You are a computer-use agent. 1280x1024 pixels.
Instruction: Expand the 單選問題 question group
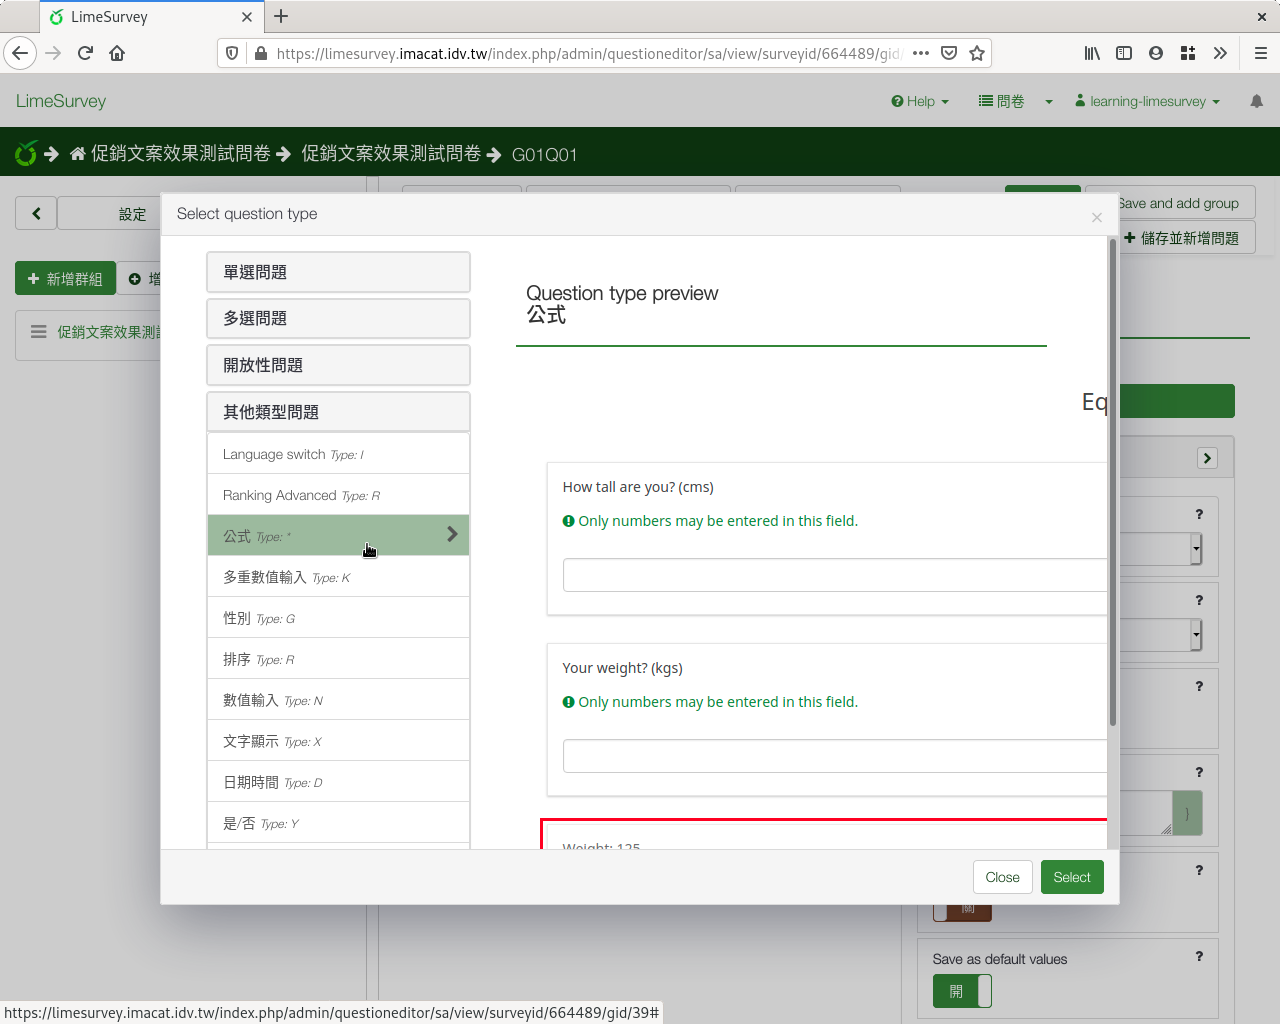pyautogui.click(x=338, y=272)
